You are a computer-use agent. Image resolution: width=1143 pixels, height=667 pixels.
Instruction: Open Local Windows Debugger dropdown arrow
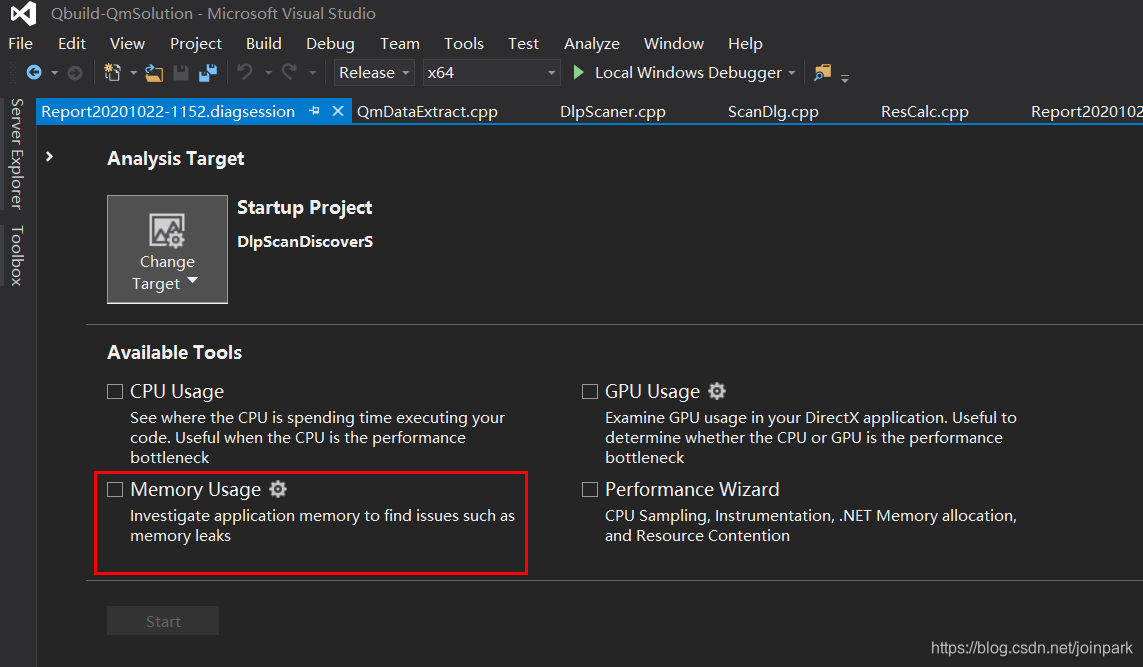point(792,73)
